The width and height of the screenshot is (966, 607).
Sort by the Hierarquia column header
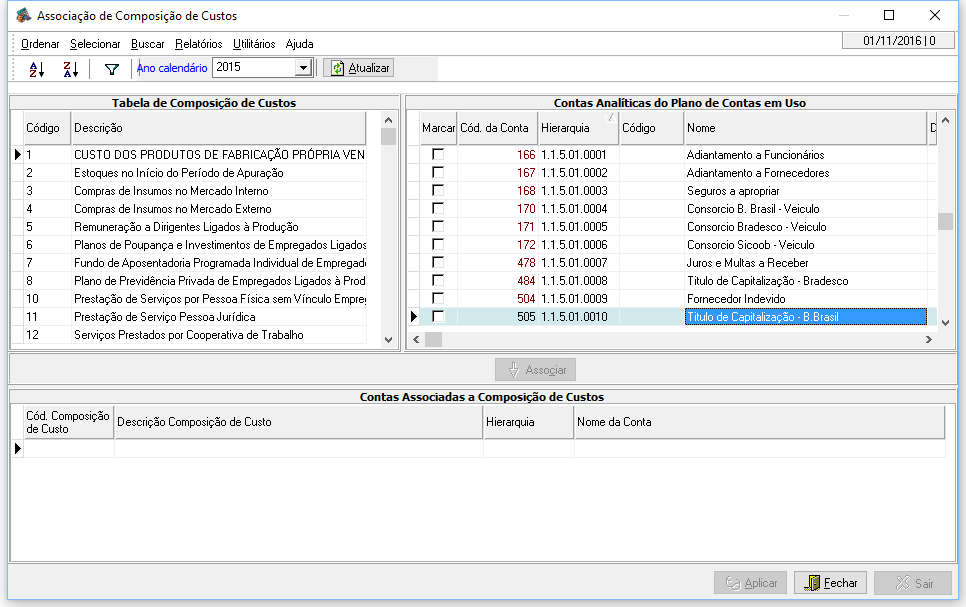click(577, 128)
